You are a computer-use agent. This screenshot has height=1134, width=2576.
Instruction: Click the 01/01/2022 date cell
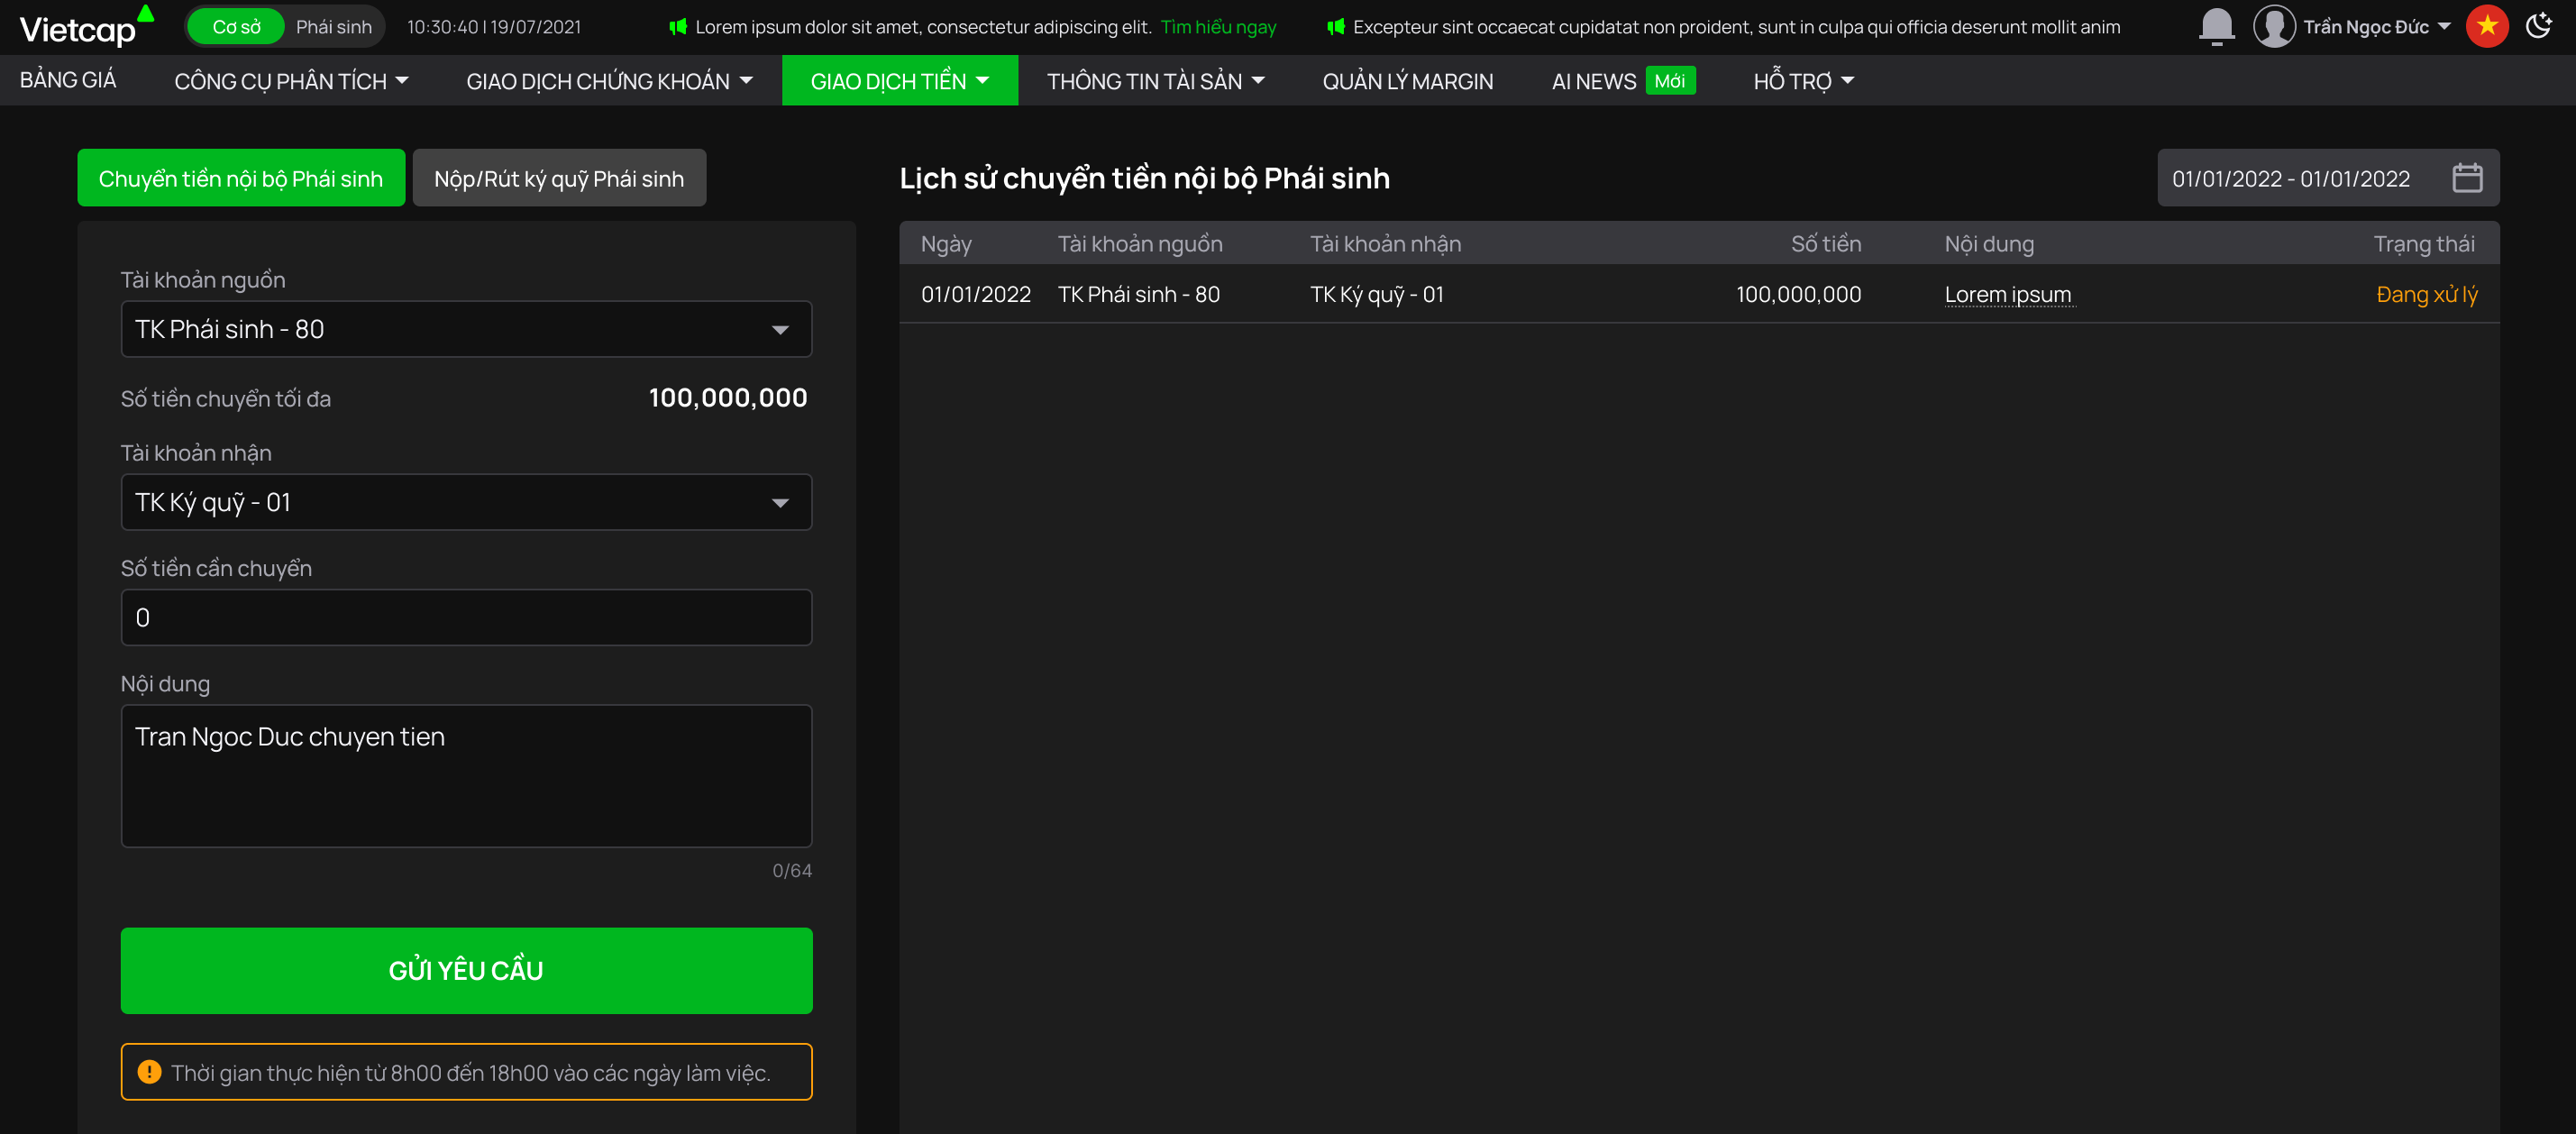pyautogui.click(x=975, y=294)
